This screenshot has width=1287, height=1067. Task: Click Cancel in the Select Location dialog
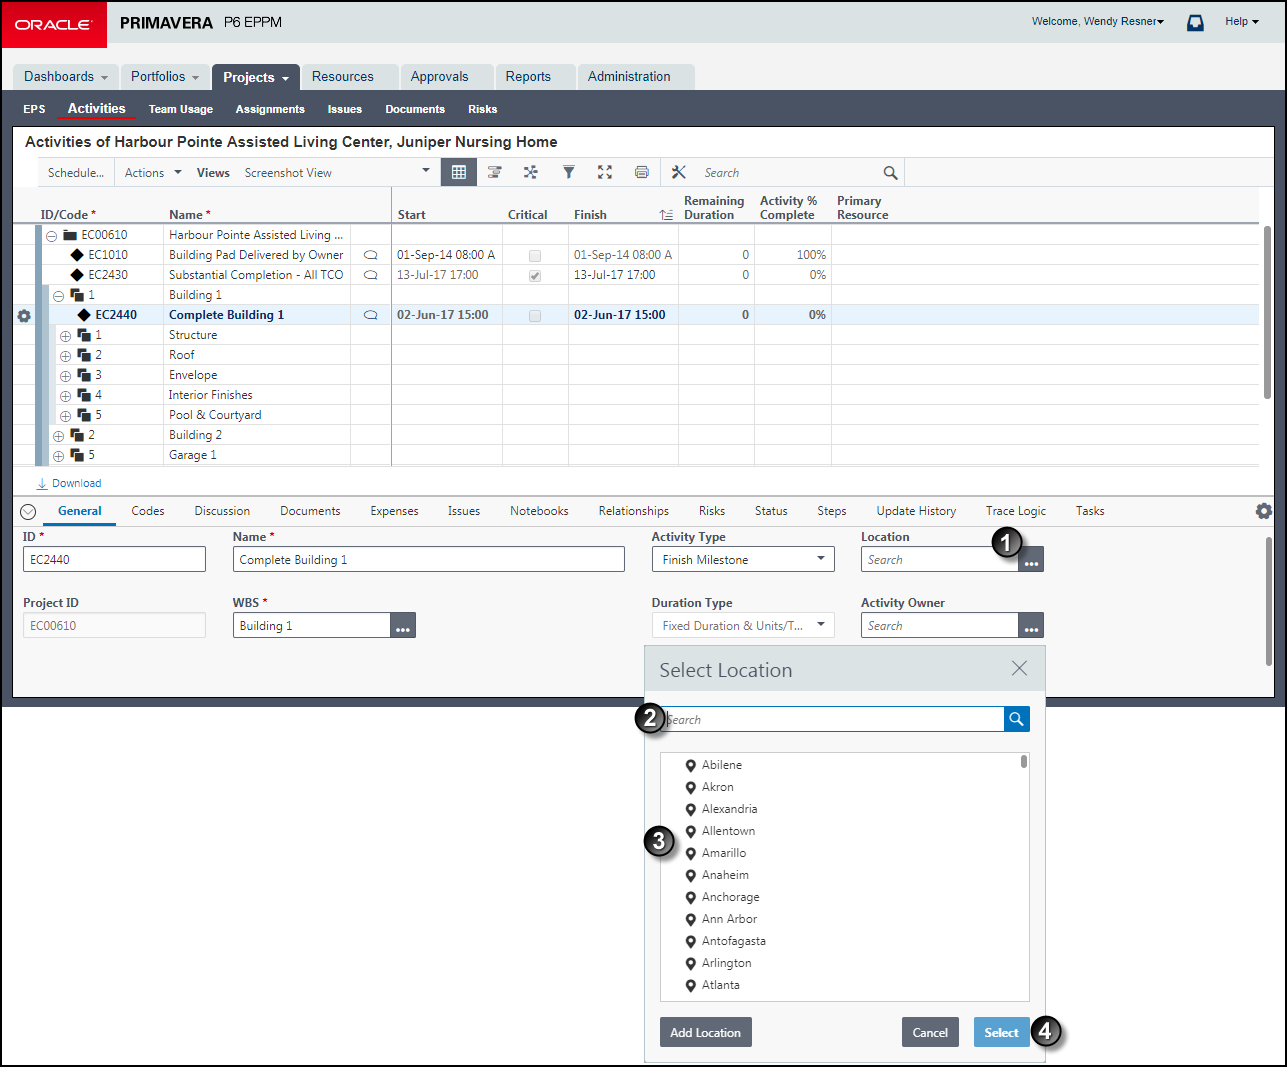[x=930, y=1032]
